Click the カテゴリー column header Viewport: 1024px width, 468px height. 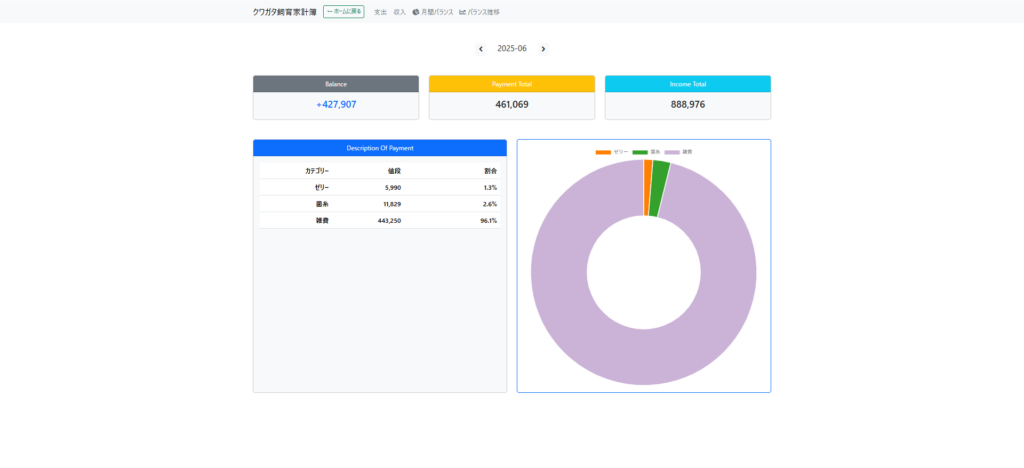coord(295,171)
